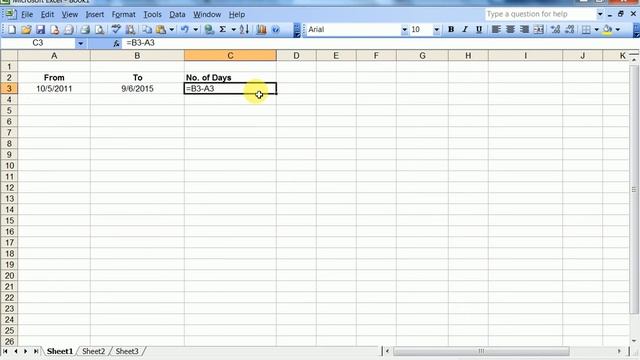The height and width of the screenshot is (360, 640).
Task: Expand the AutoSum functions dropdown arrow
Action: point(233,29)
